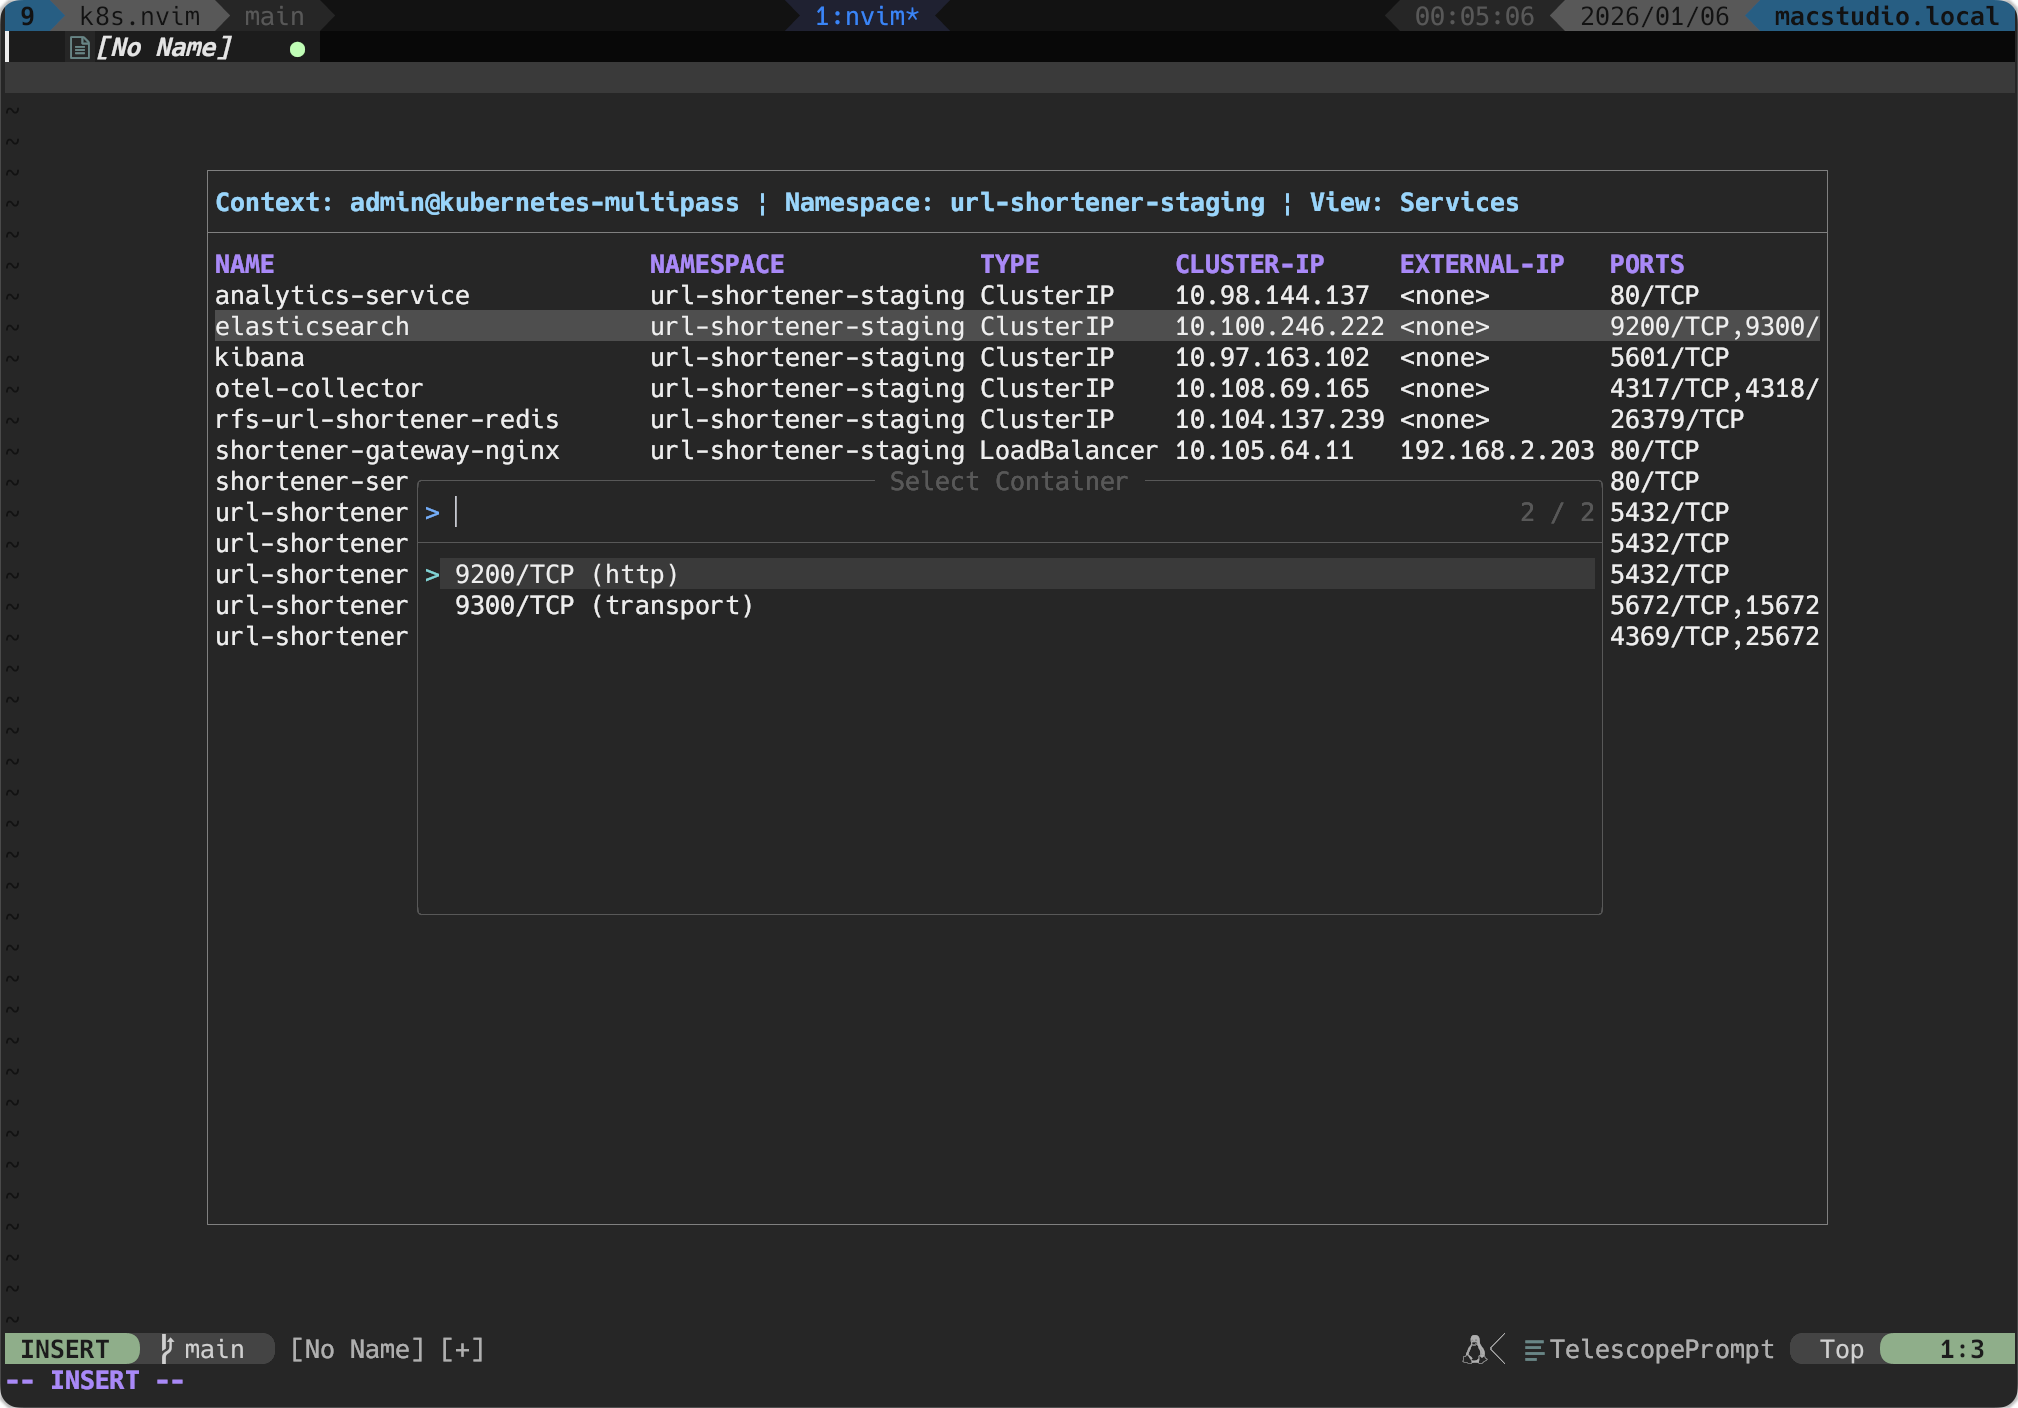Screen dimensions: 2018x1408
Task: Click the macstudio.local hostname segment
Action: point(1884,15)
